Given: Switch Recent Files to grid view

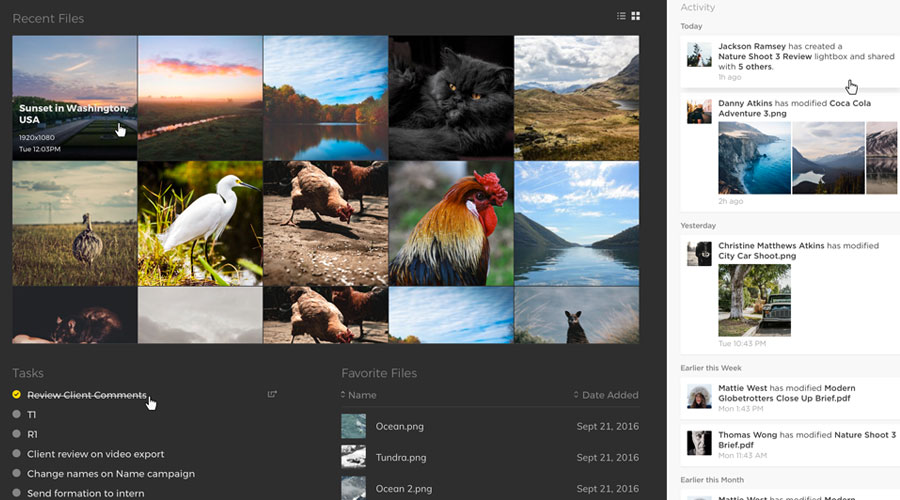Looking at the screenshot, I should point(635,16).
